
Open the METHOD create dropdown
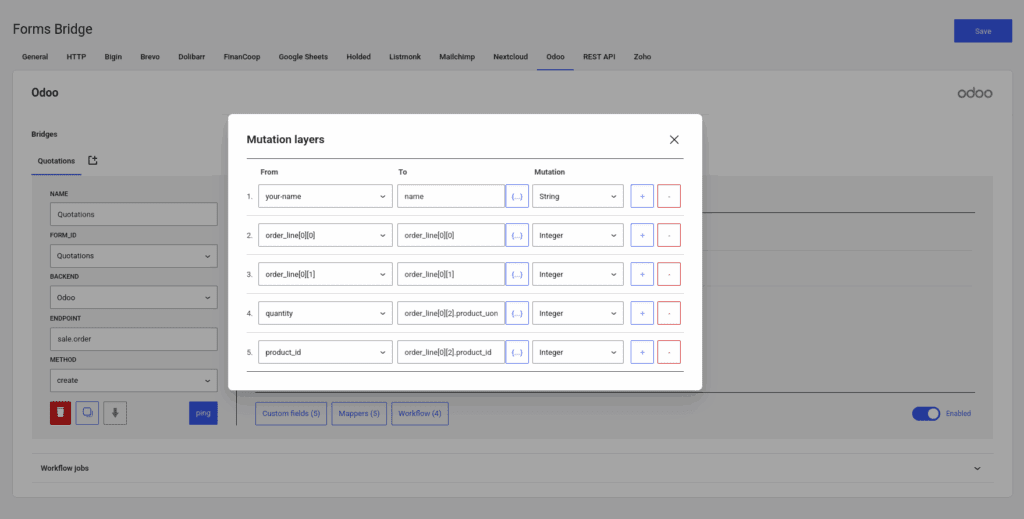click(134, 380)
